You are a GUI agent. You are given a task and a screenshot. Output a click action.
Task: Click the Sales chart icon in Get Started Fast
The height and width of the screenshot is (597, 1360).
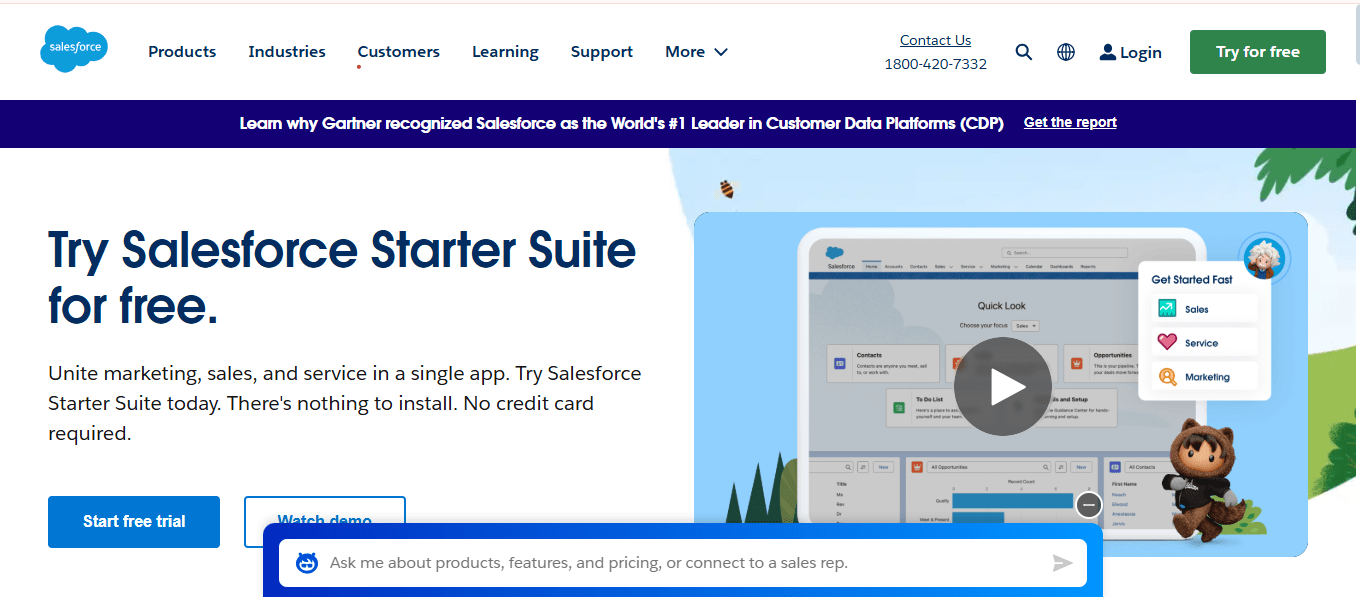[x=1167, y=309]
